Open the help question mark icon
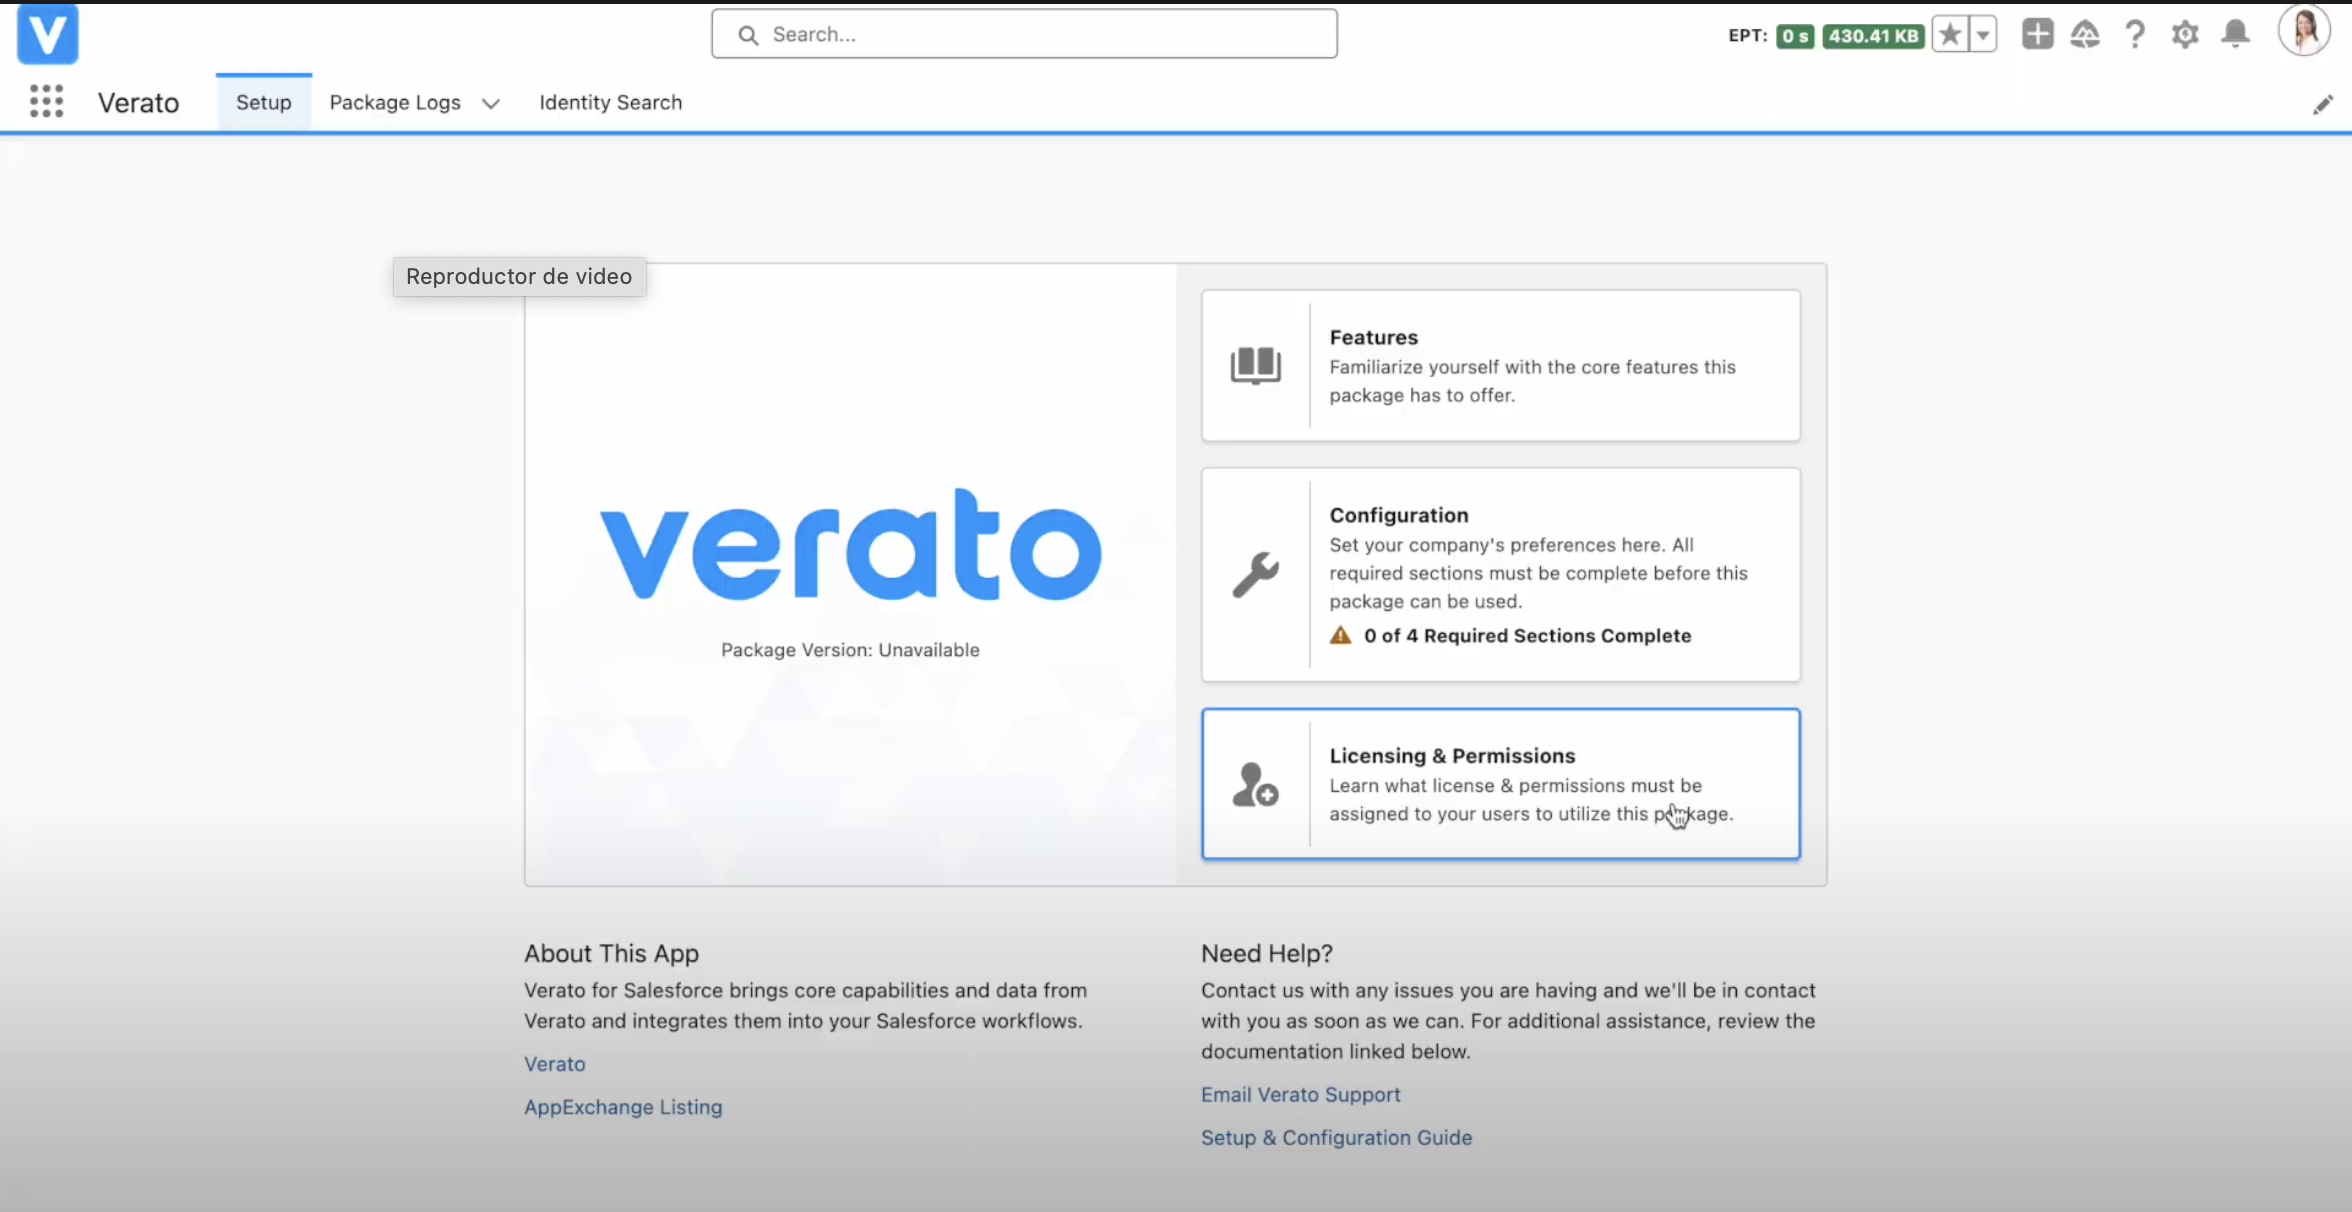Image resolution: width=2352 pixels, height=1212 pixels. [x=2135, y=35]
